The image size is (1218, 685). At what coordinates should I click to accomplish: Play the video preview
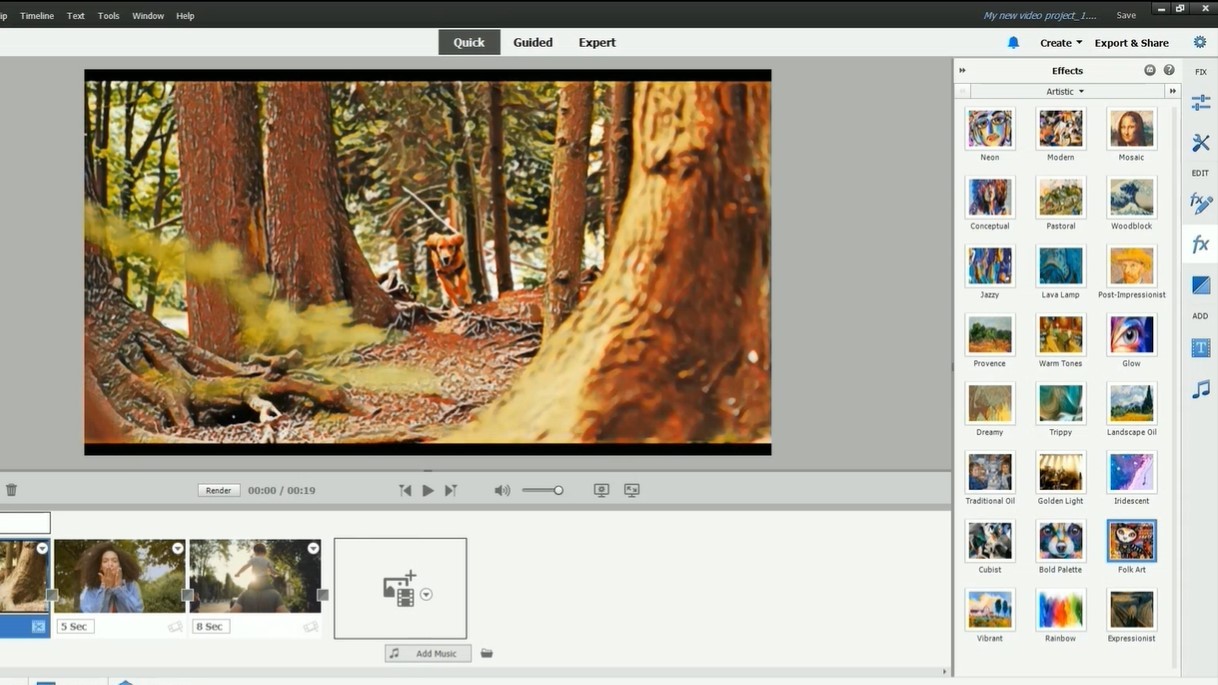[x=428, y=490]
